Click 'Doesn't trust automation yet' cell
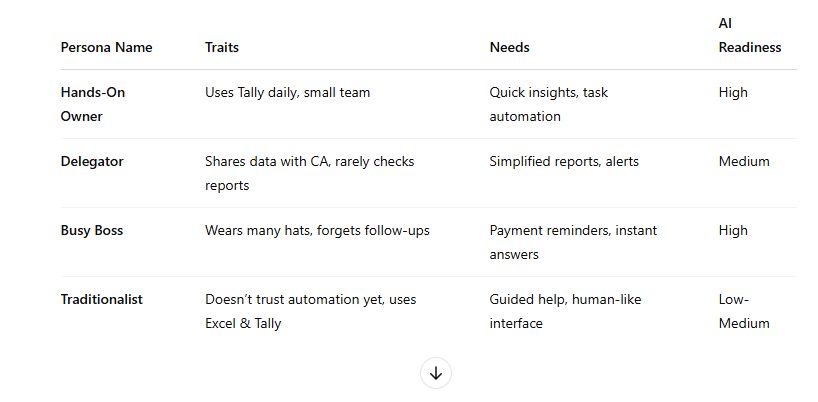 pyautogui.click(x=310, y=311)
